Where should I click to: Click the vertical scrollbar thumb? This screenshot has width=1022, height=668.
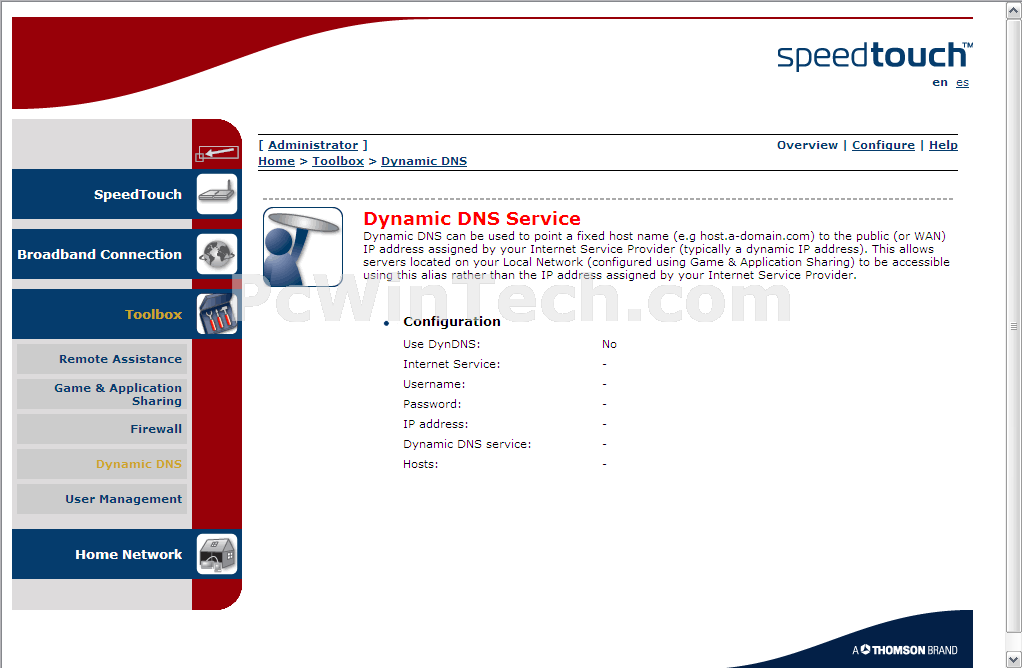coord(1014,325)
